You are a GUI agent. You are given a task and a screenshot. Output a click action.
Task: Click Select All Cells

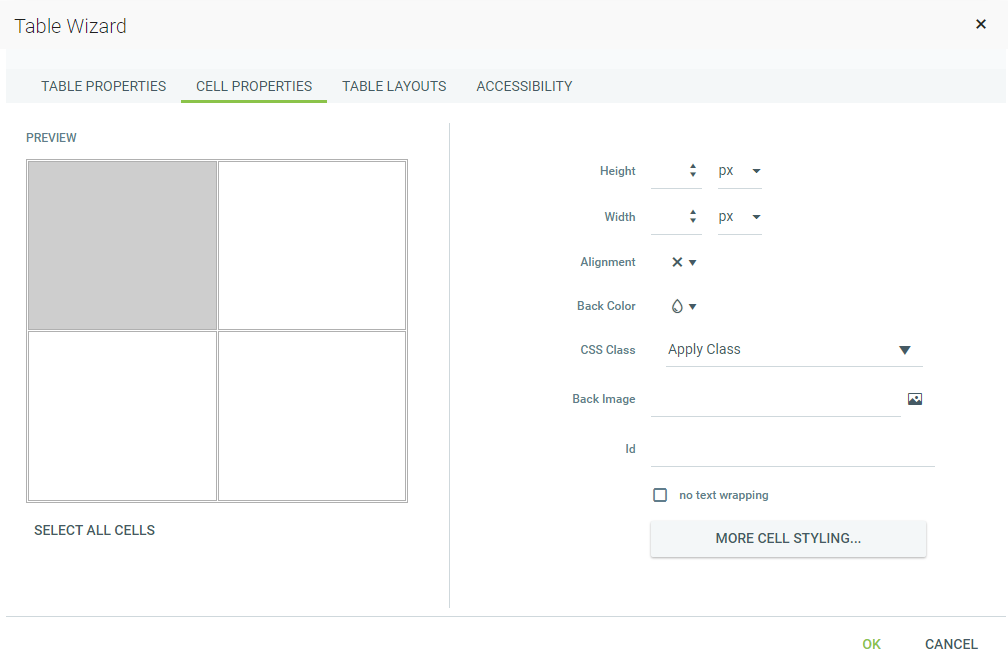94,530
